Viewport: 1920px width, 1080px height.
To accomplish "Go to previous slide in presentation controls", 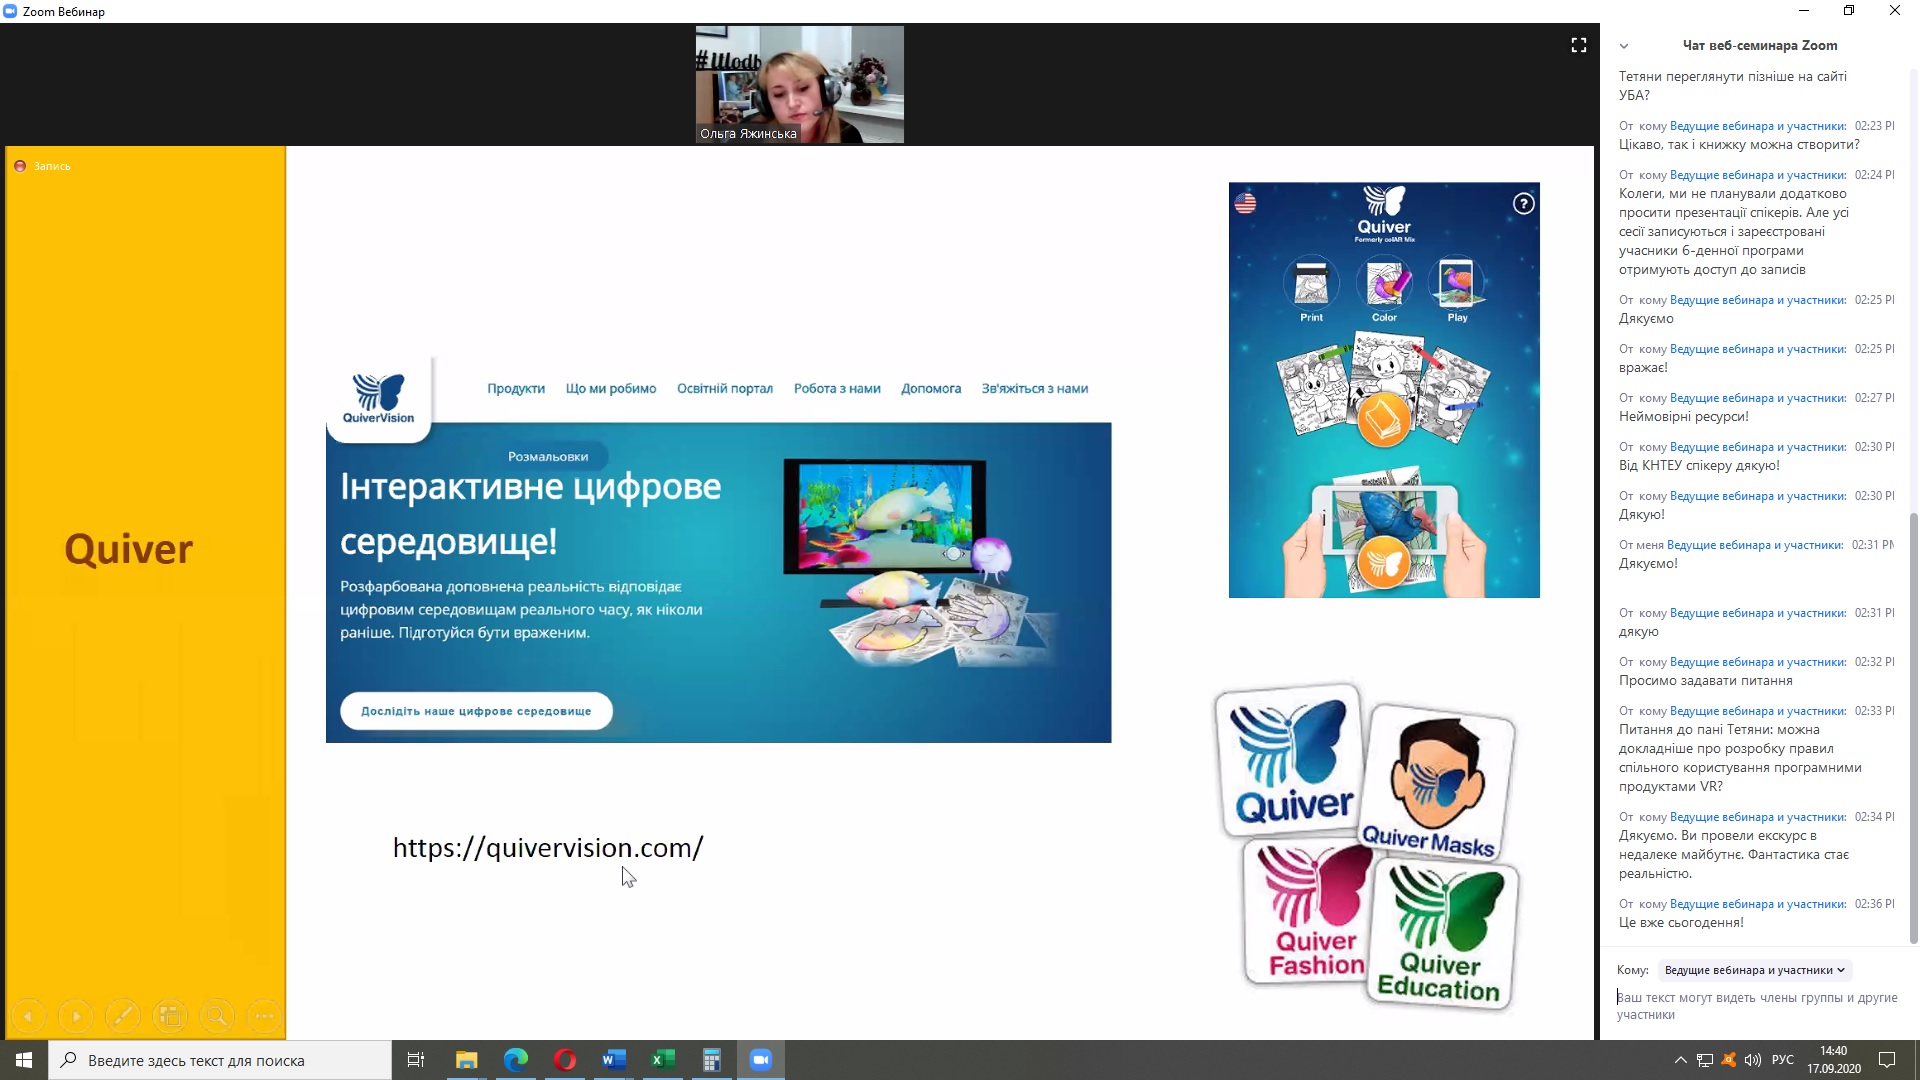I will [x=28, y=1017].
